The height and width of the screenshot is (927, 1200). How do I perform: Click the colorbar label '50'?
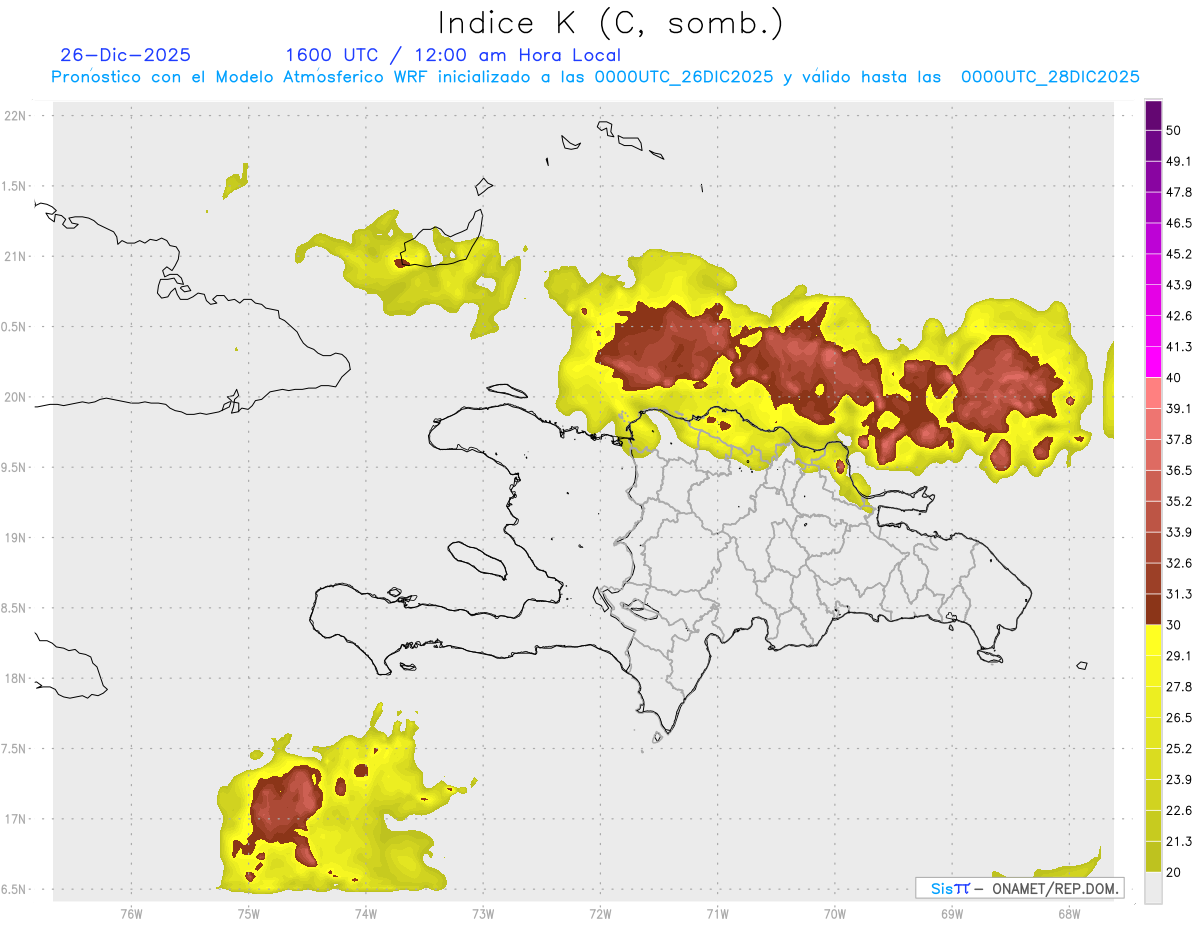[x=1176, y=131]
